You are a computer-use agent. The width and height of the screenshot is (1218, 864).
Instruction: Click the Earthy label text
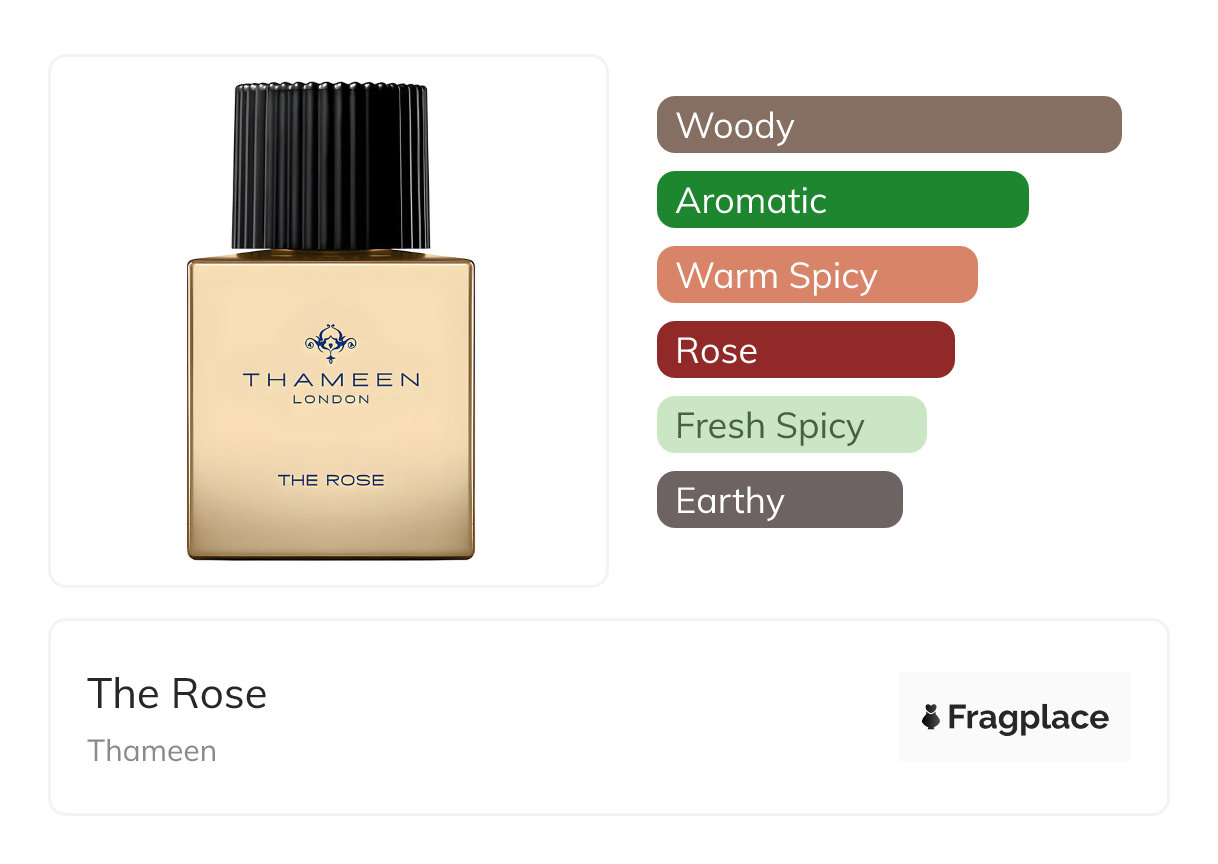point(730,501)
